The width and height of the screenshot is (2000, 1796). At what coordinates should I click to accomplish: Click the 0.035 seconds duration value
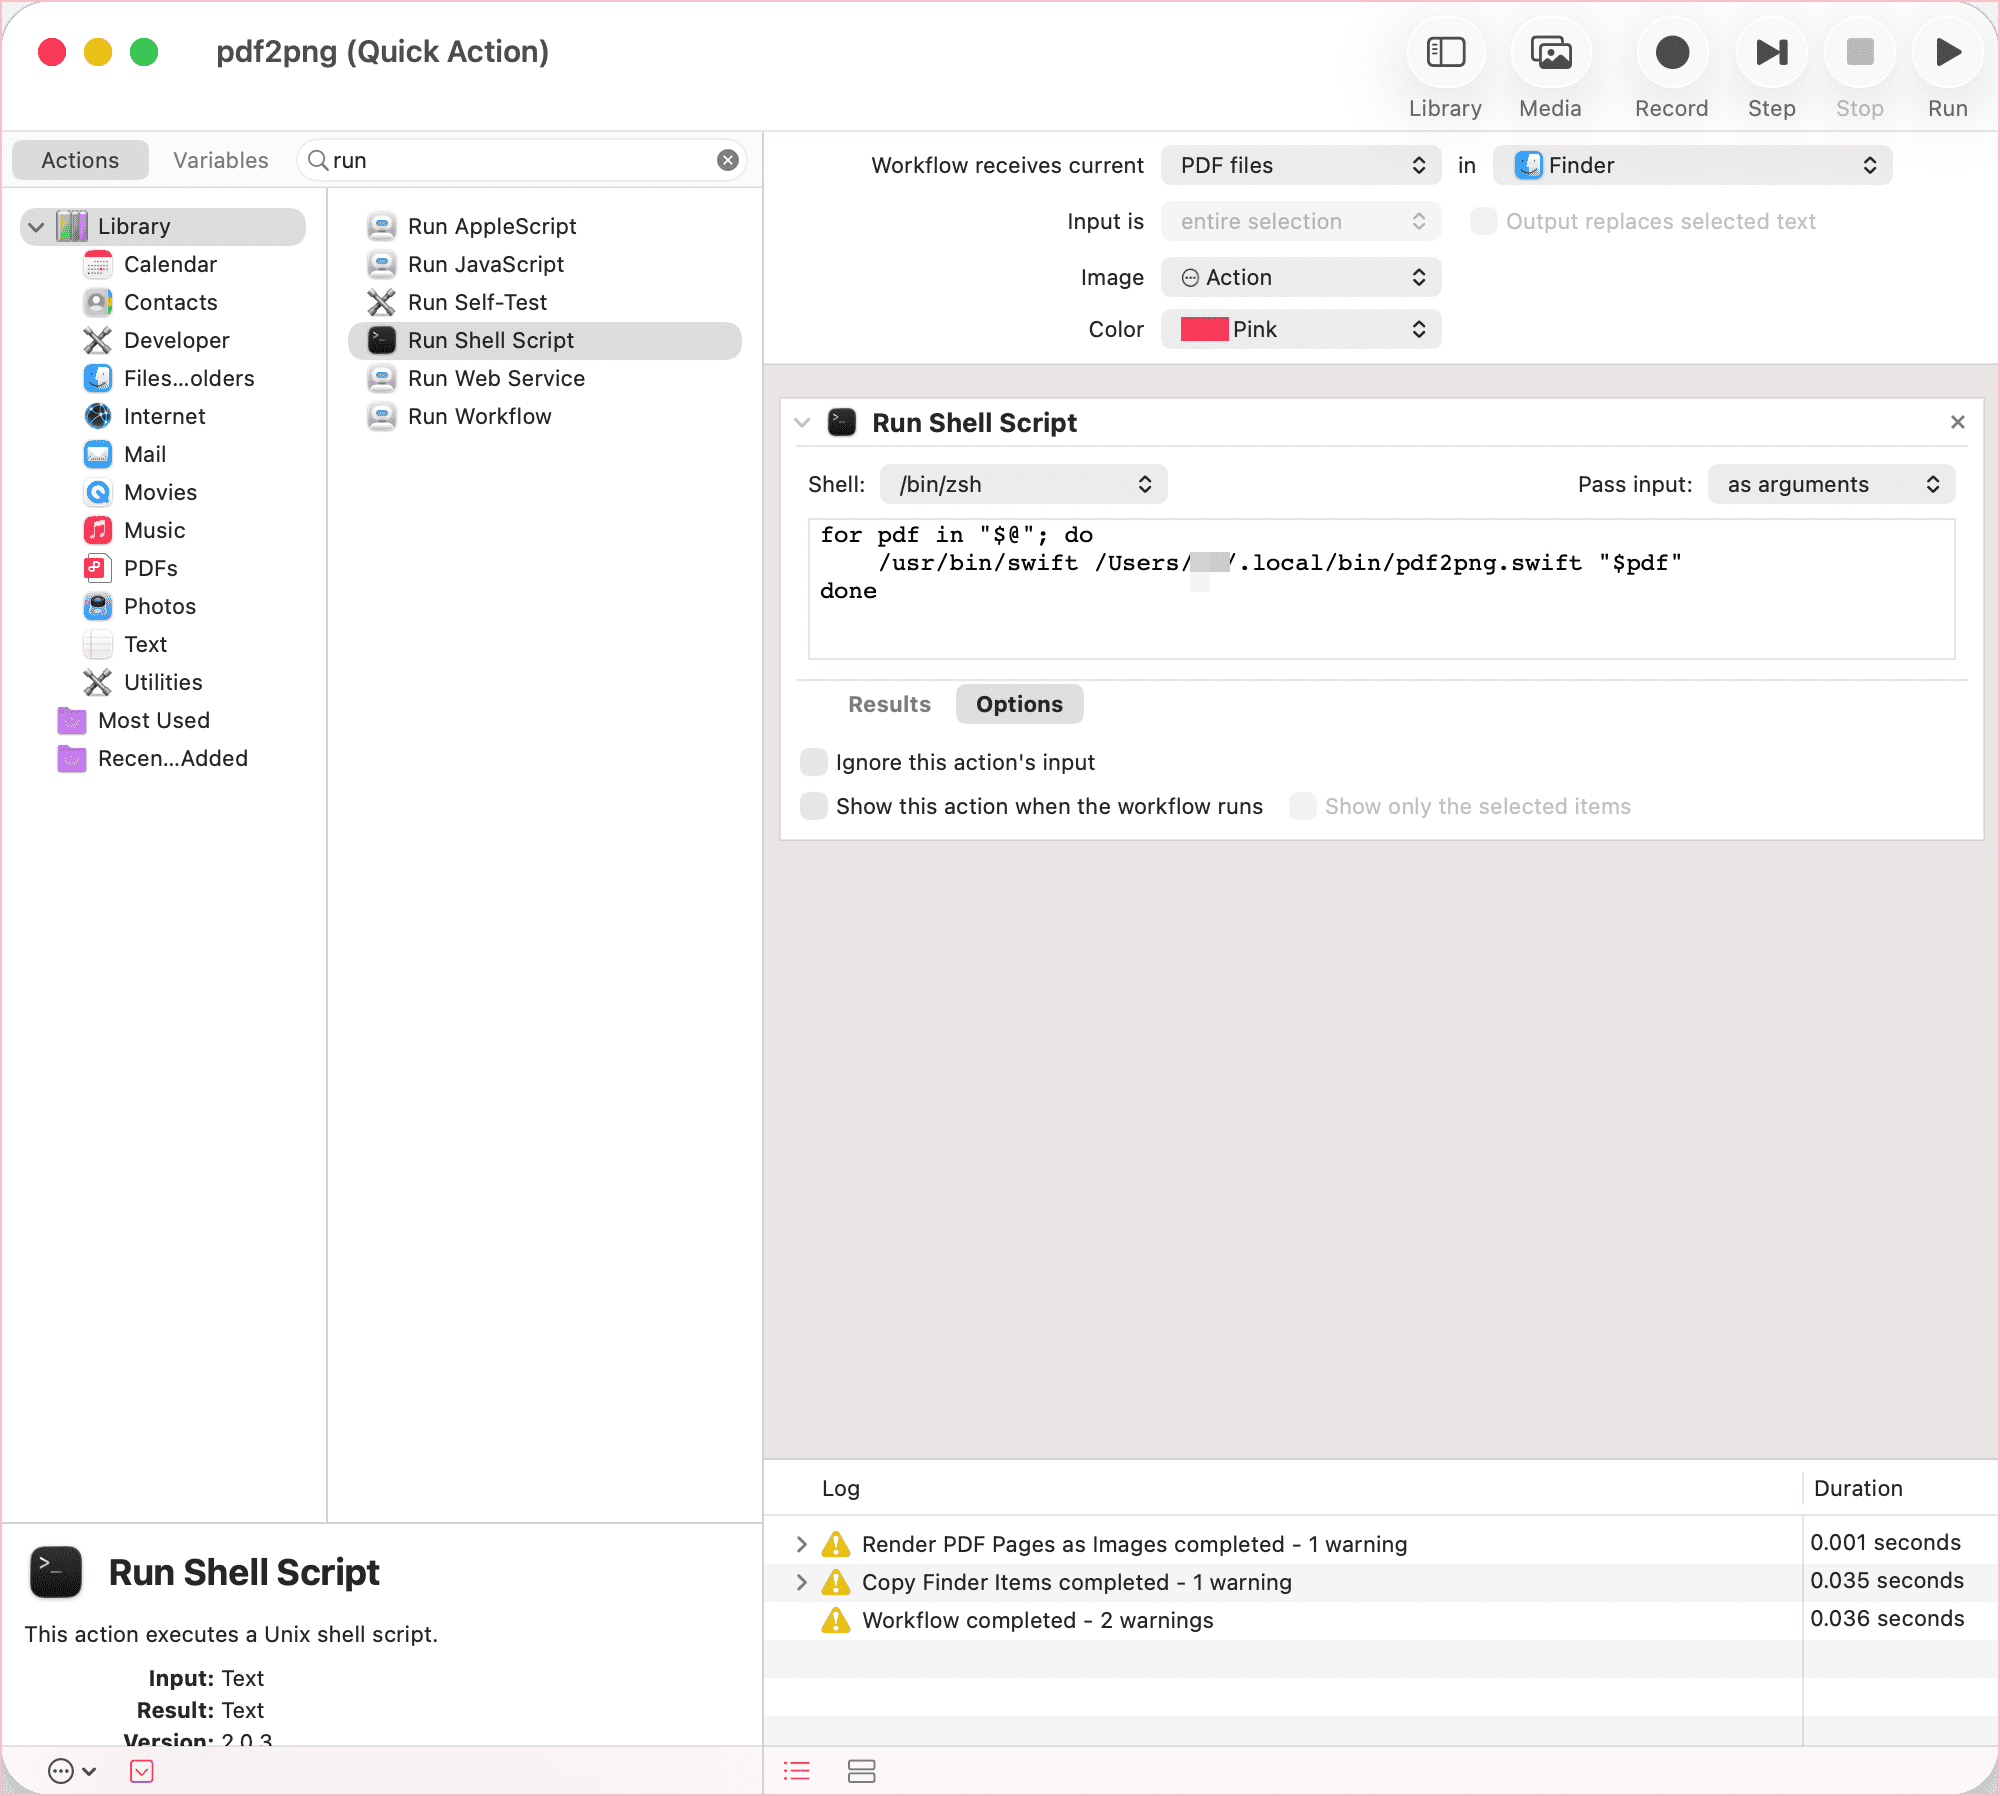[1886, 1580]
